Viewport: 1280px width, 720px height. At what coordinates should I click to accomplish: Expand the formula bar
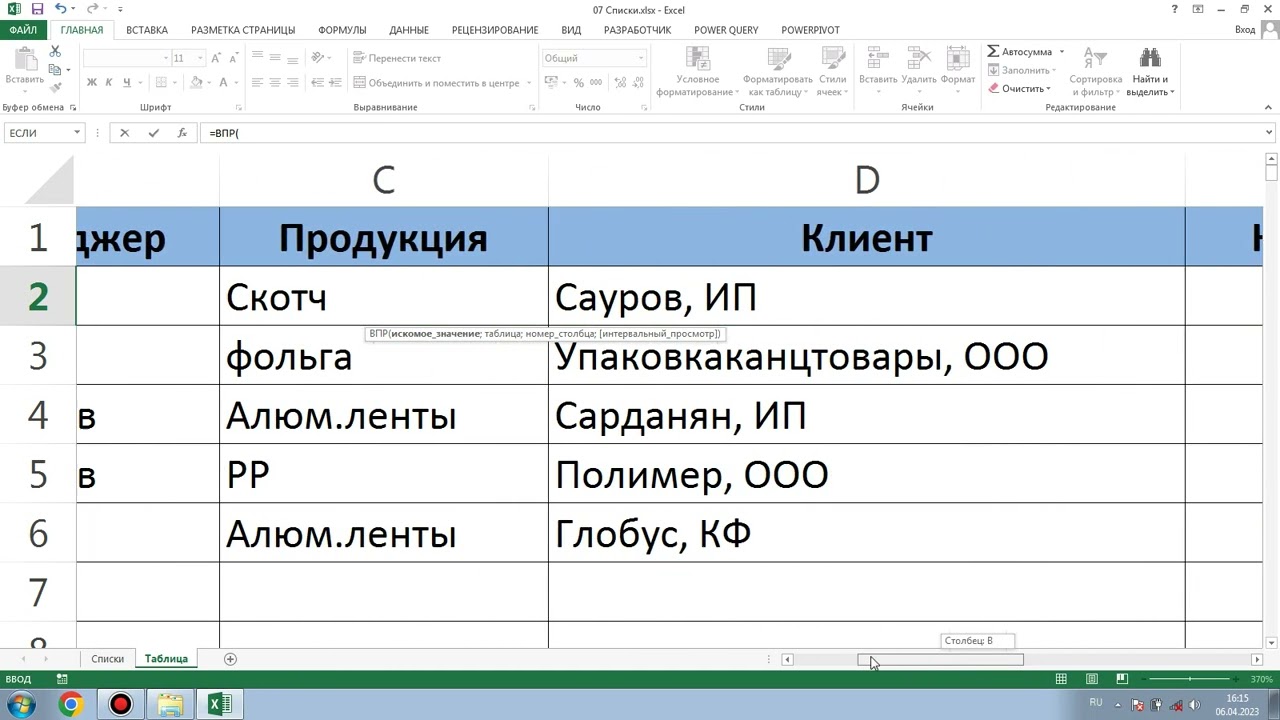point(1269,133)
